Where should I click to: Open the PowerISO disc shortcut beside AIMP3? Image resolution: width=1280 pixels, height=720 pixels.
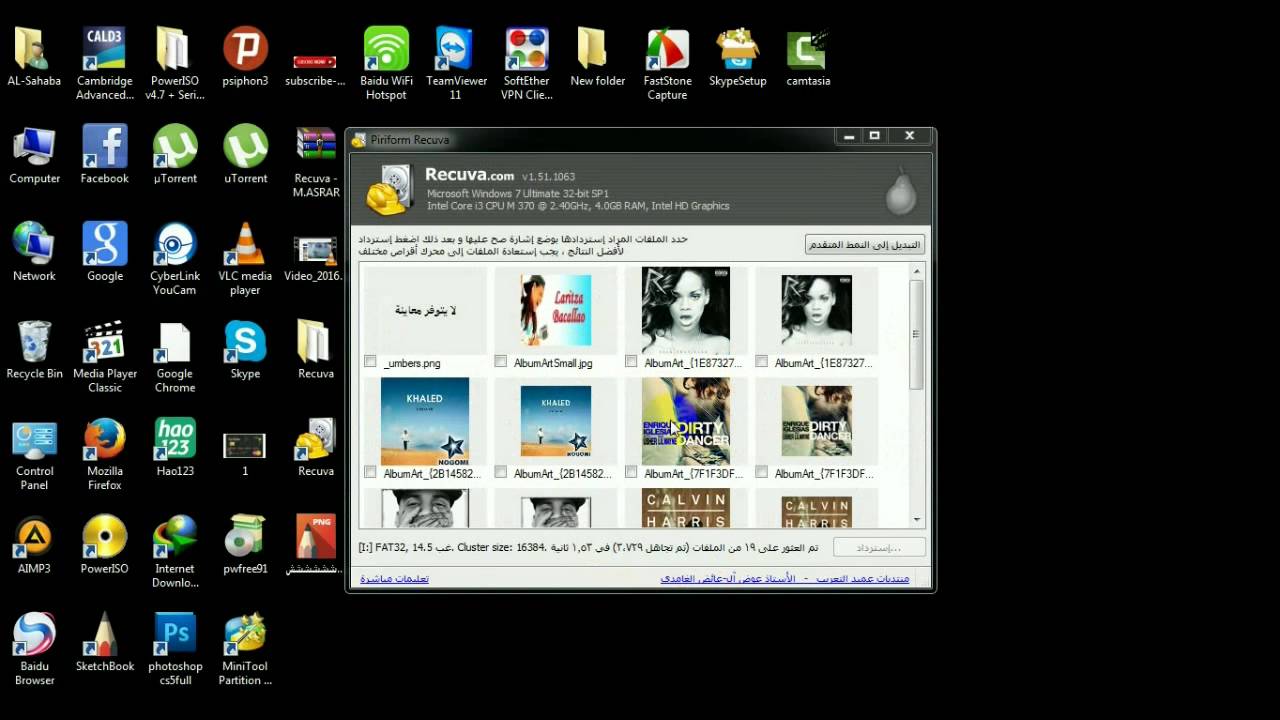(105, 546)
